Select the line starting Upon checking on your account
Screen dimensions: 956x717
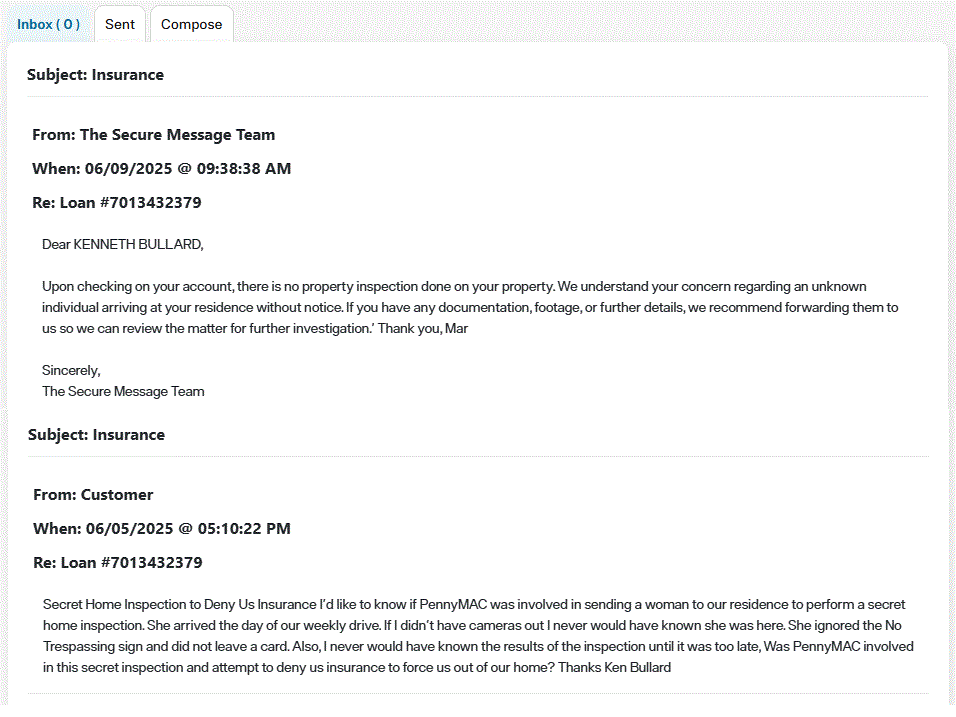pyautogui.click(x=454, y=287)
